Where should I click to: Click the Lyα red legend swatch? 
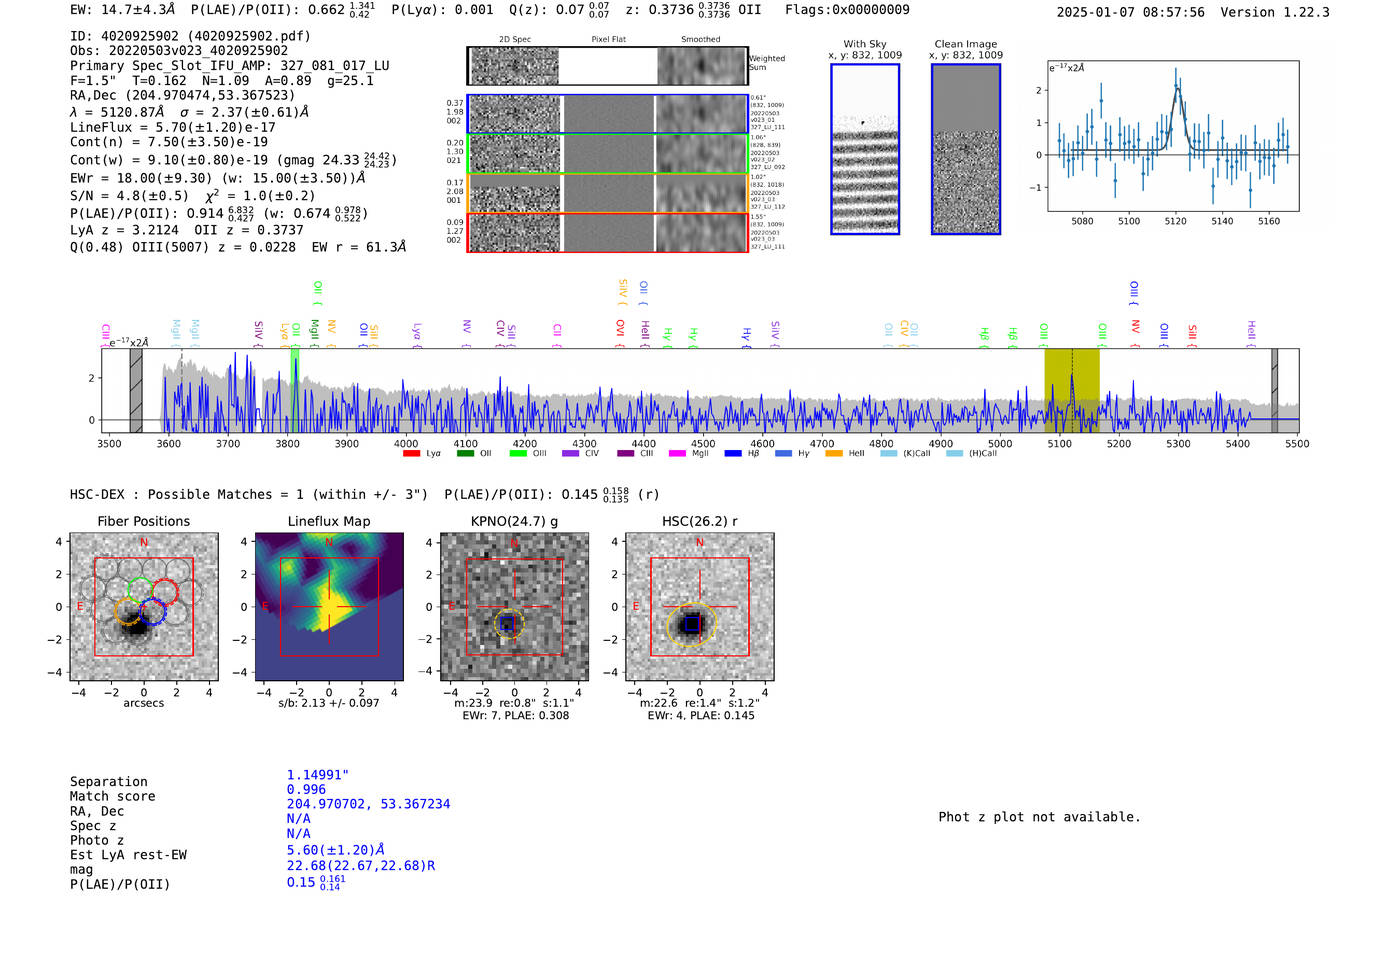pos(411,454)
